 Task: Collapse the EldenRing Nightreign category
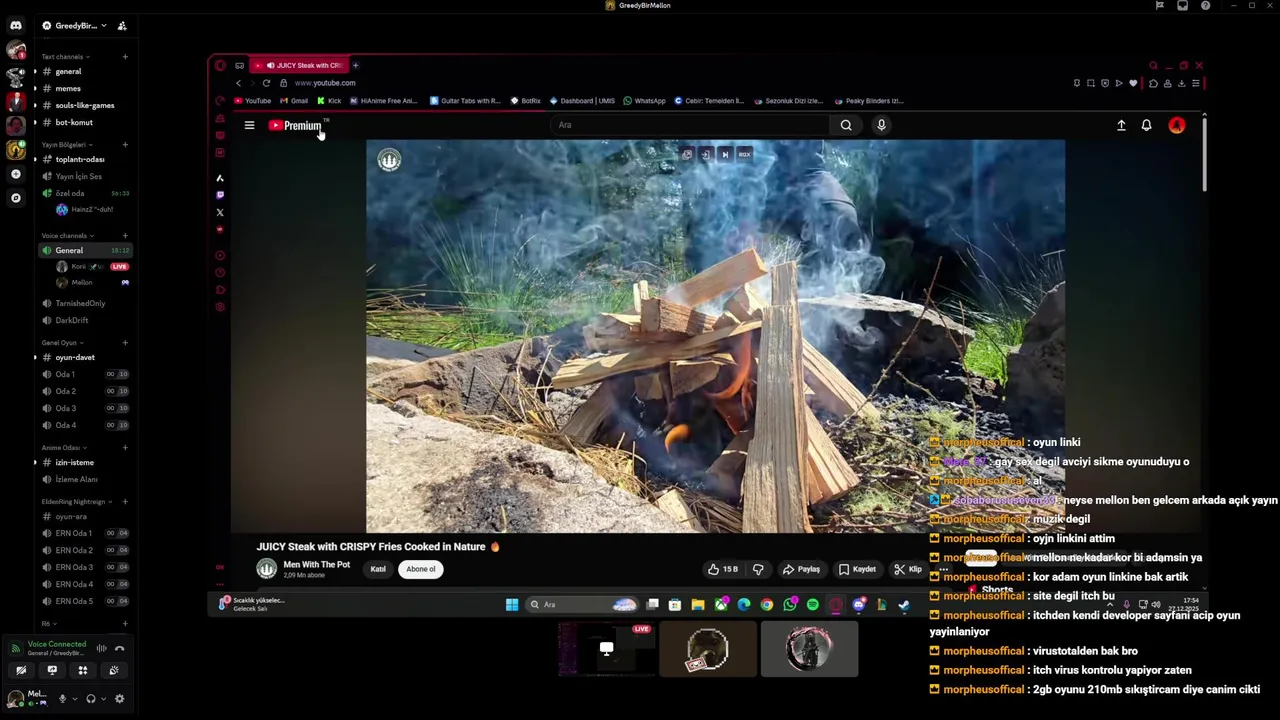coord(76,501)
